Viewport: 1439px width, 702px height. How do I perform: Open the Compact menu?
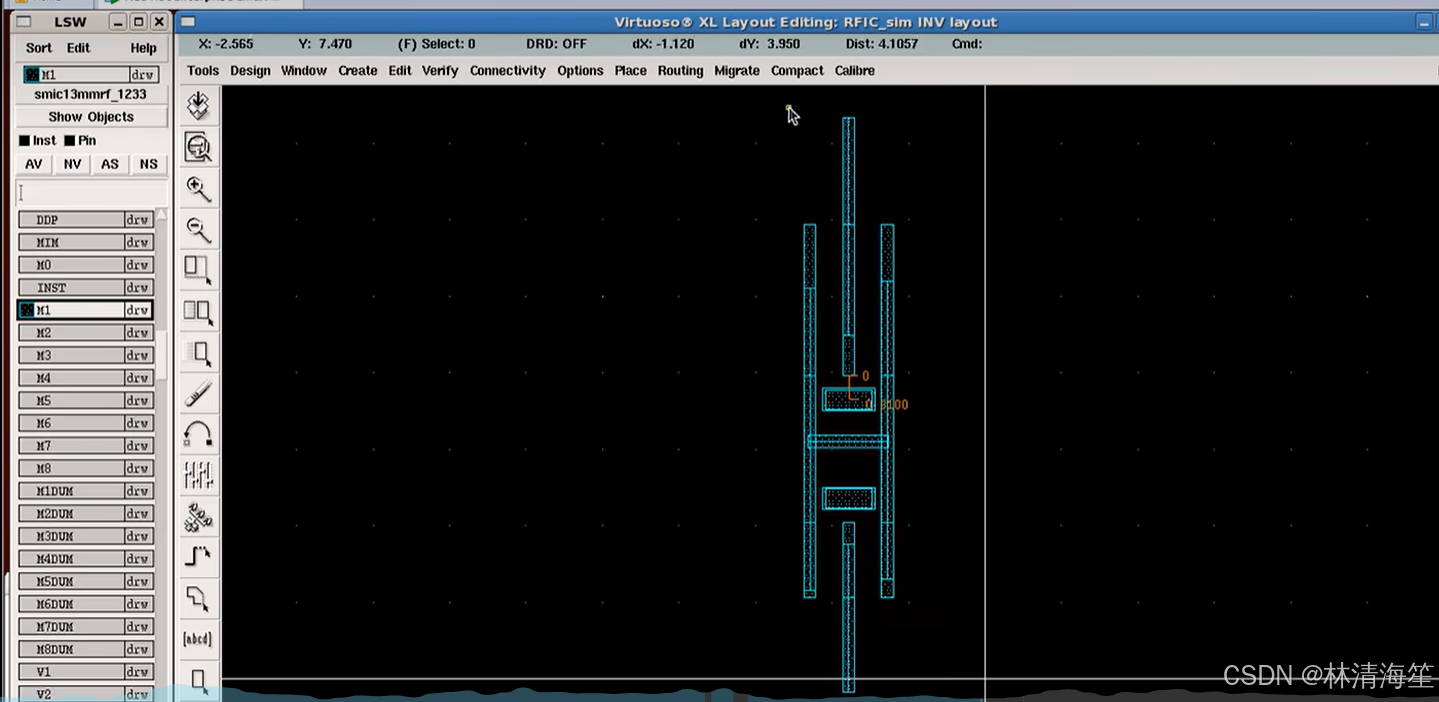click(x=797, y=71)
